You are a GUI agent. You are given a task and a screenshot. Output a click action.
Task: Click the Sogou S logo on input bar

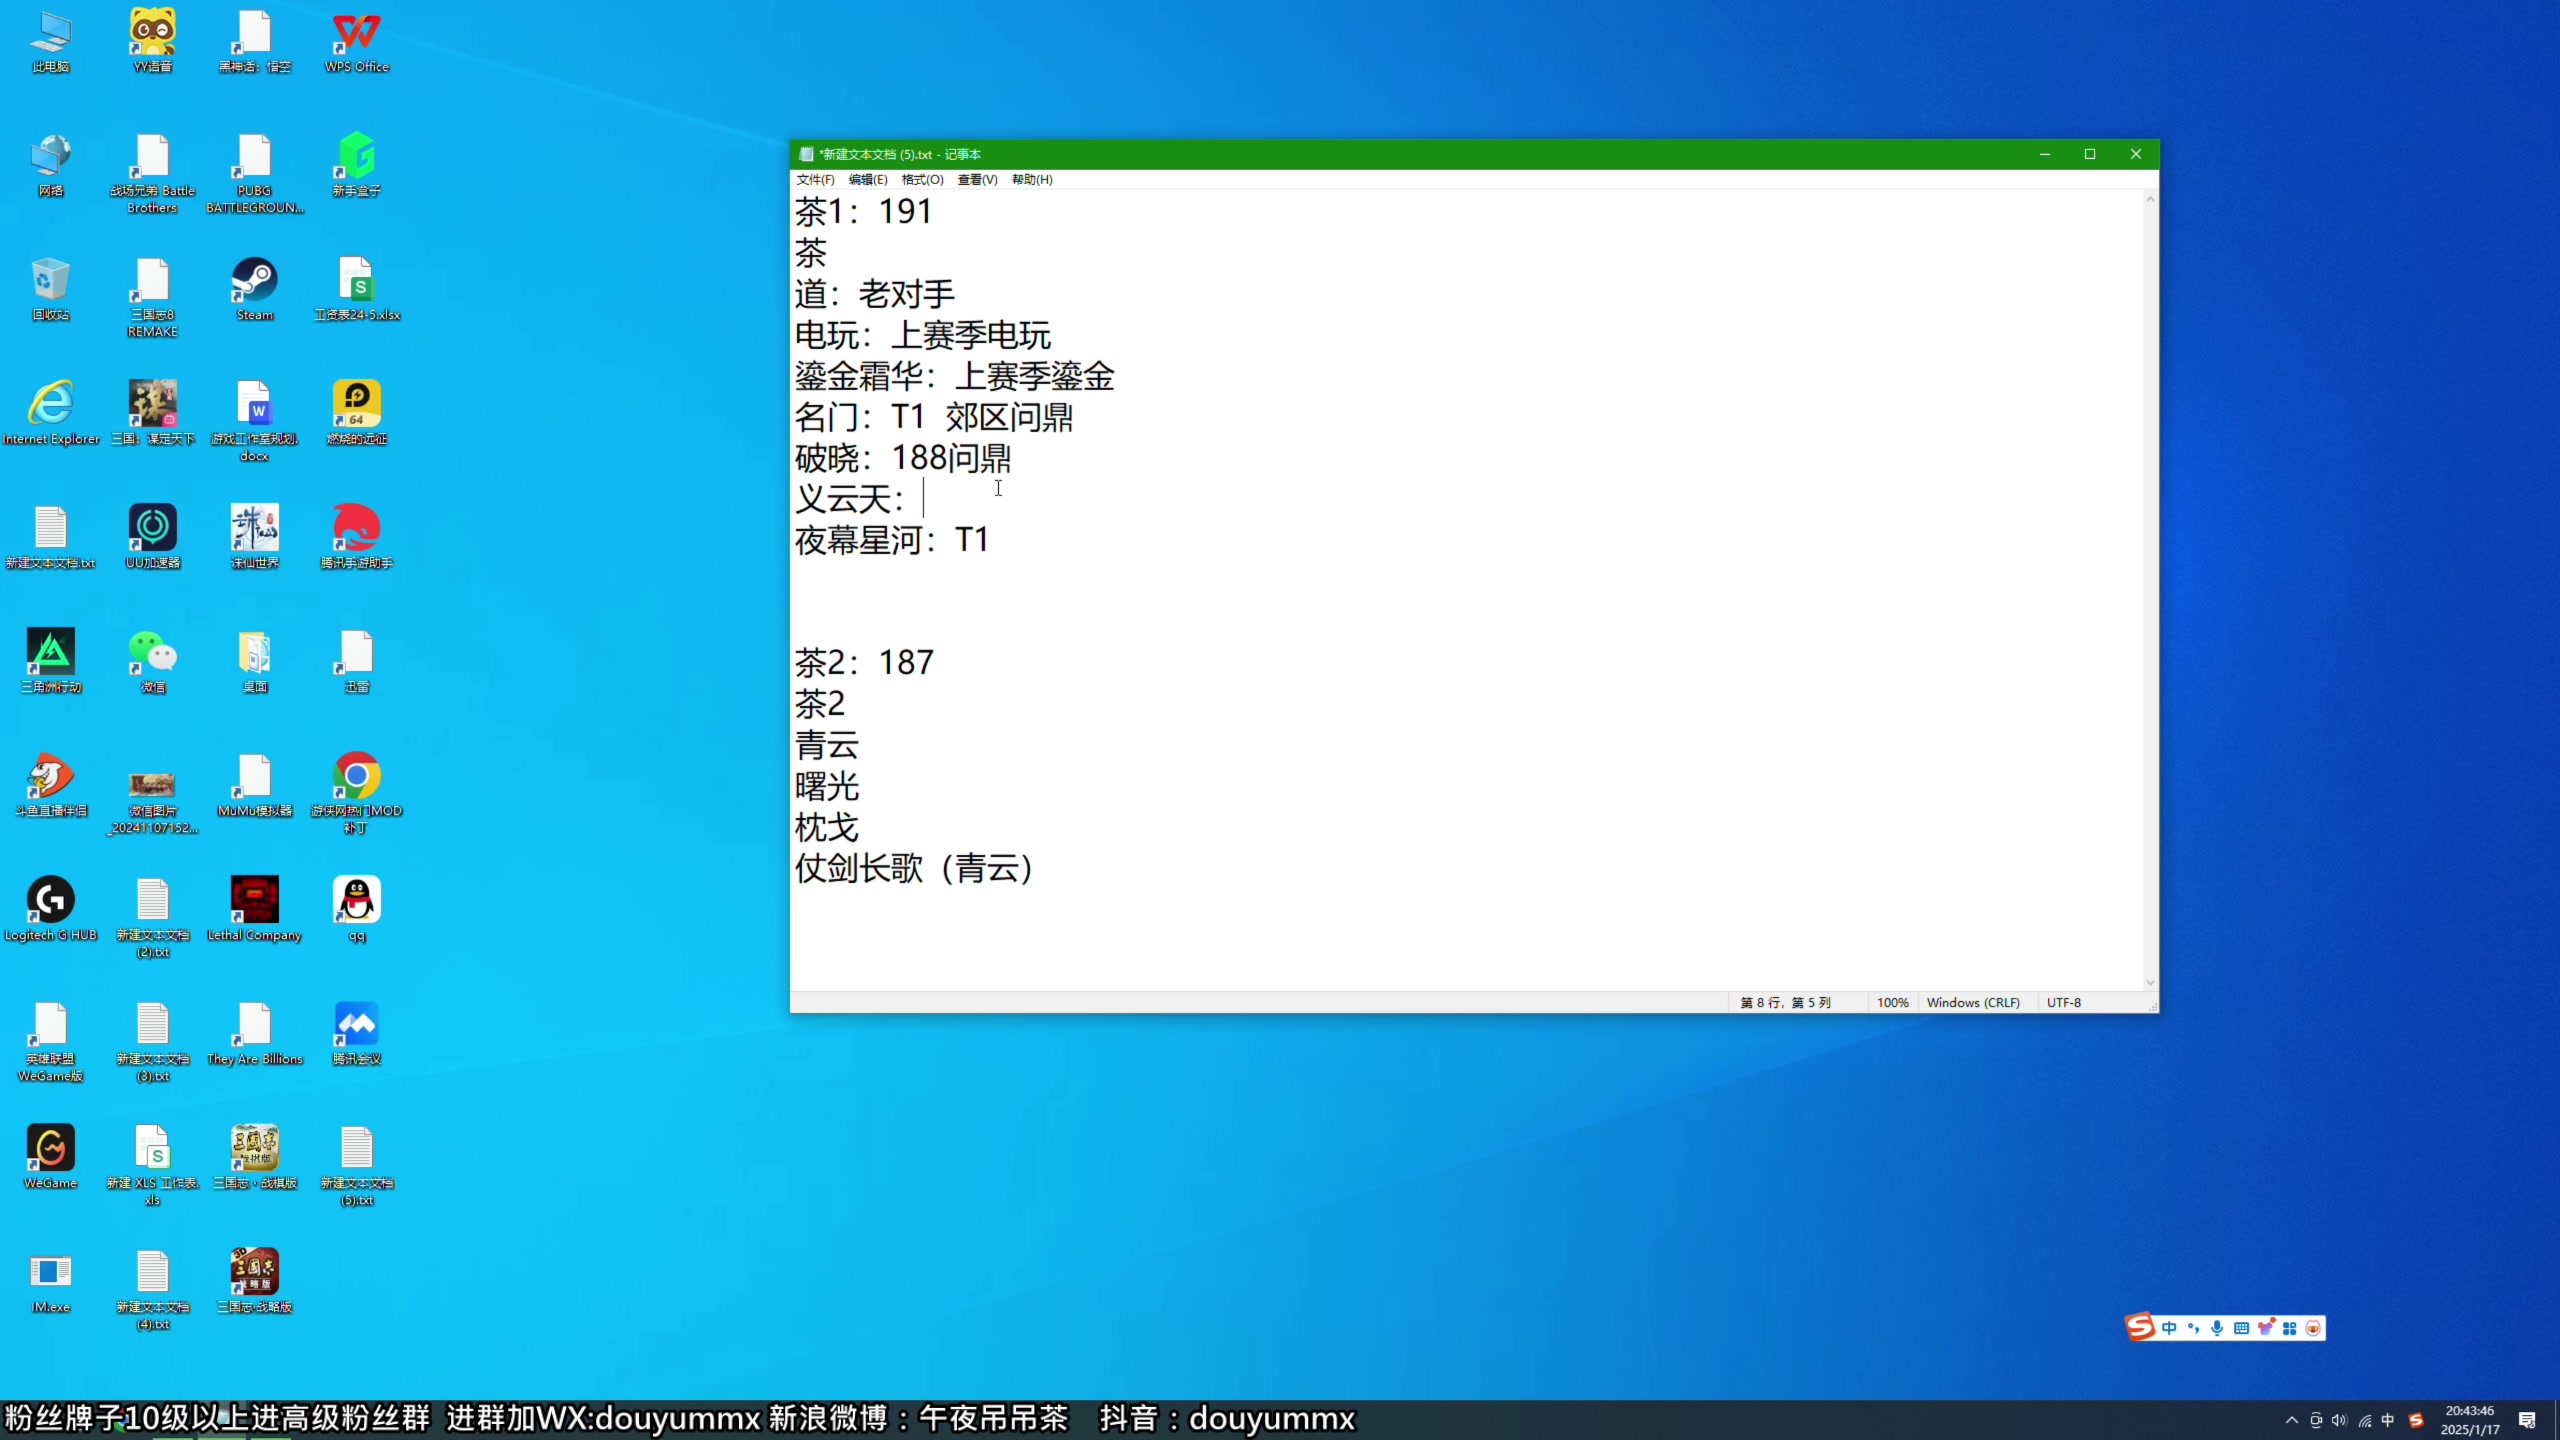2140,1327
